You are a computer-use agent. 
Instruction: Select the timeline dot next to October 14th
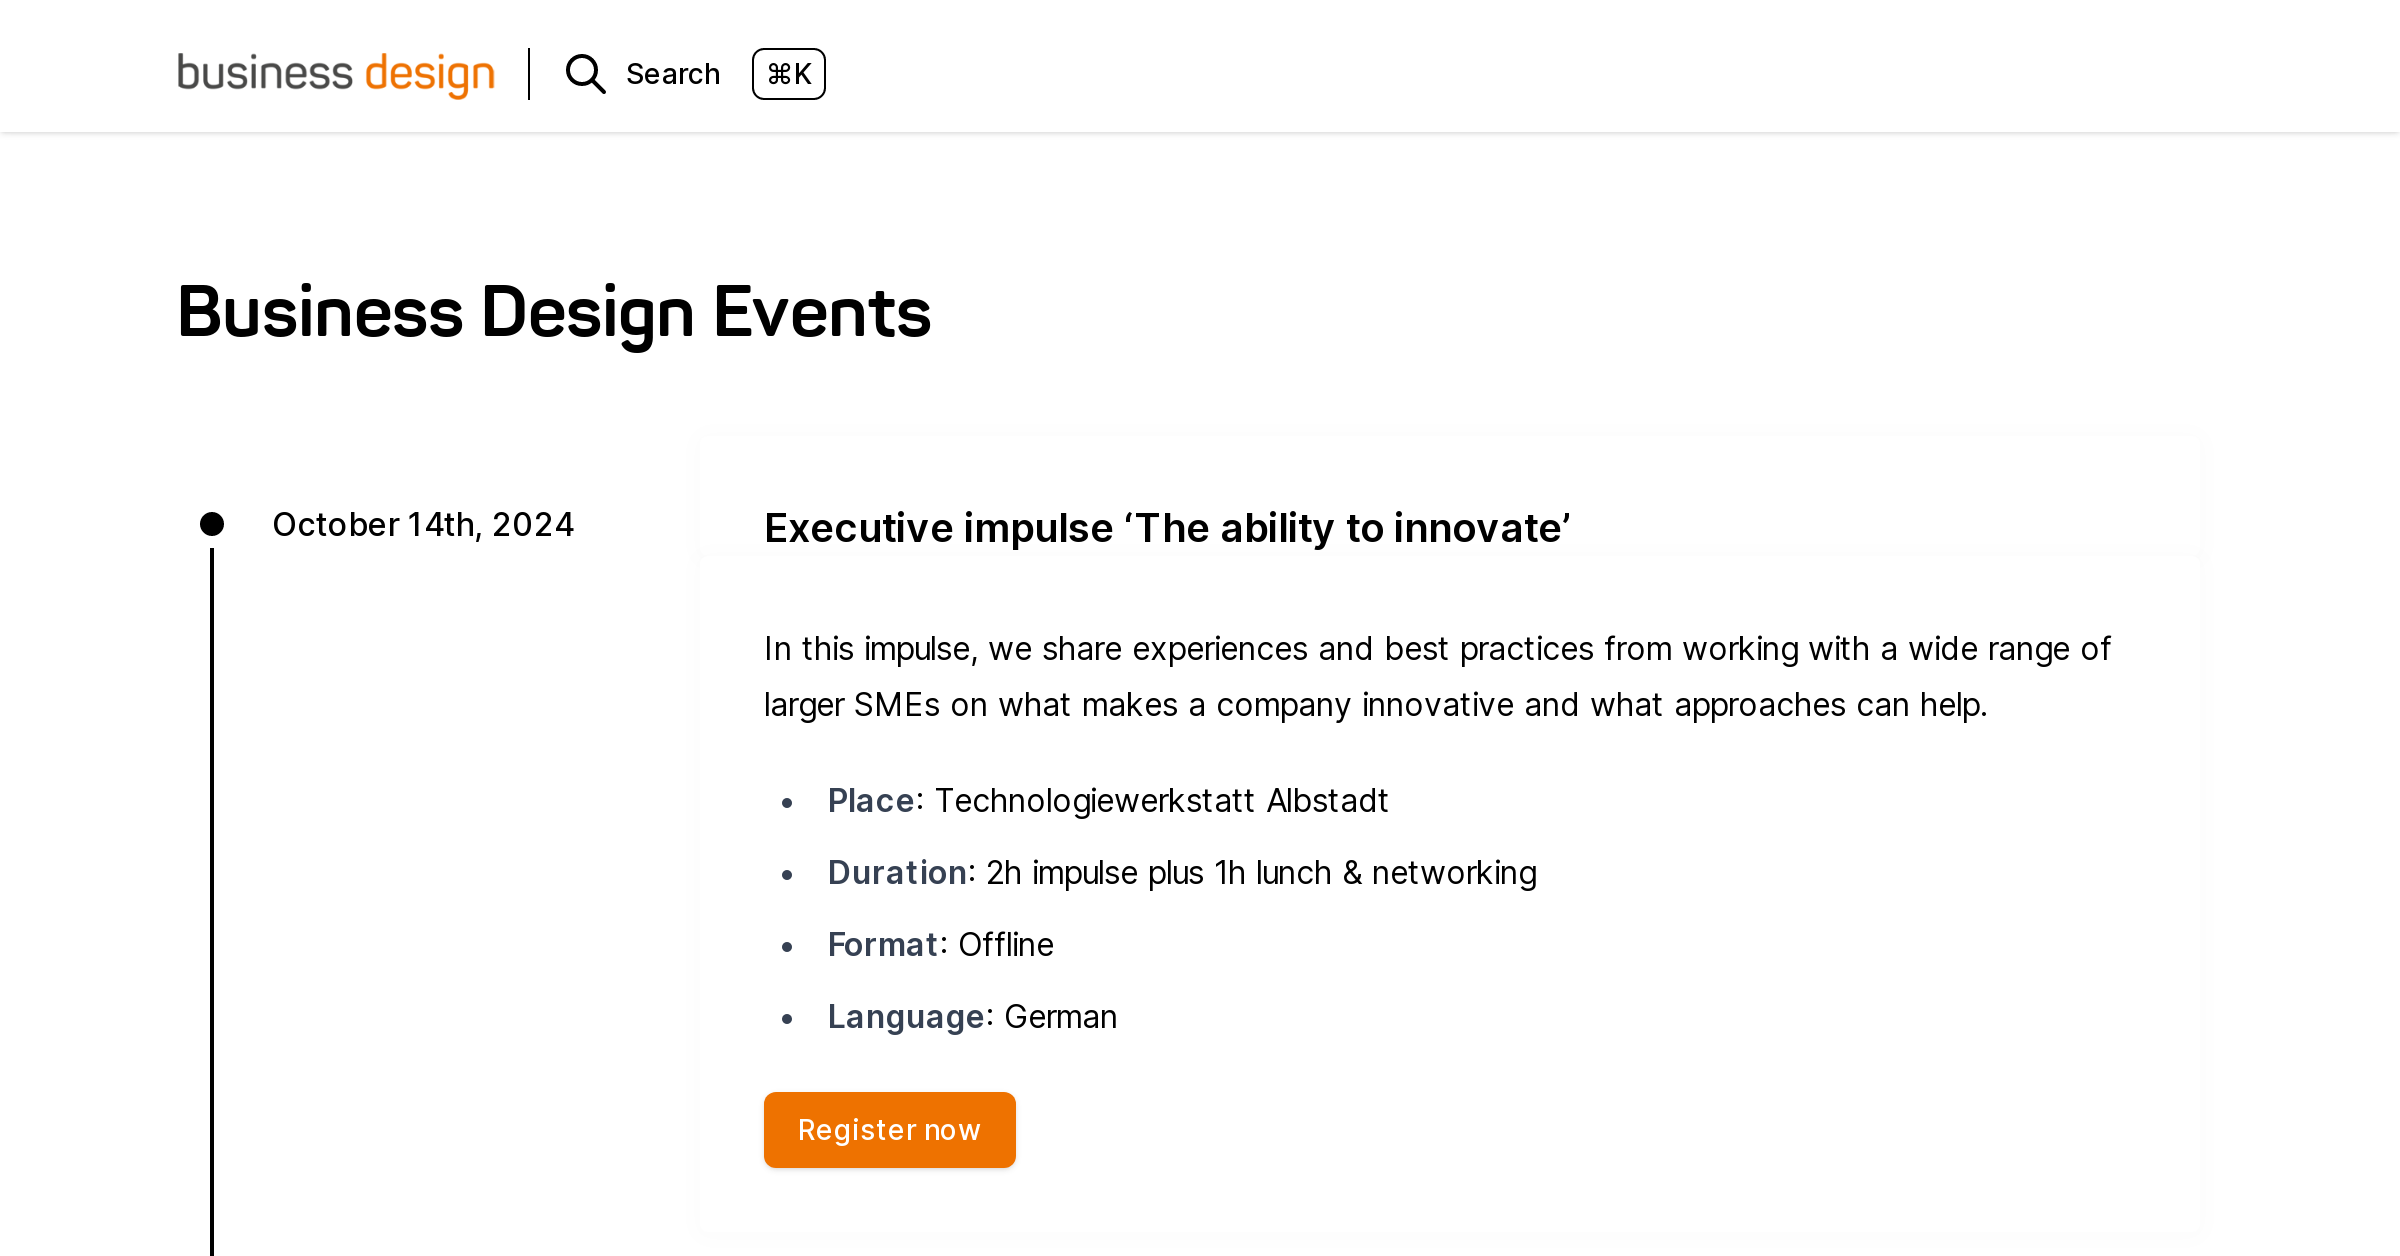[213, 522]
